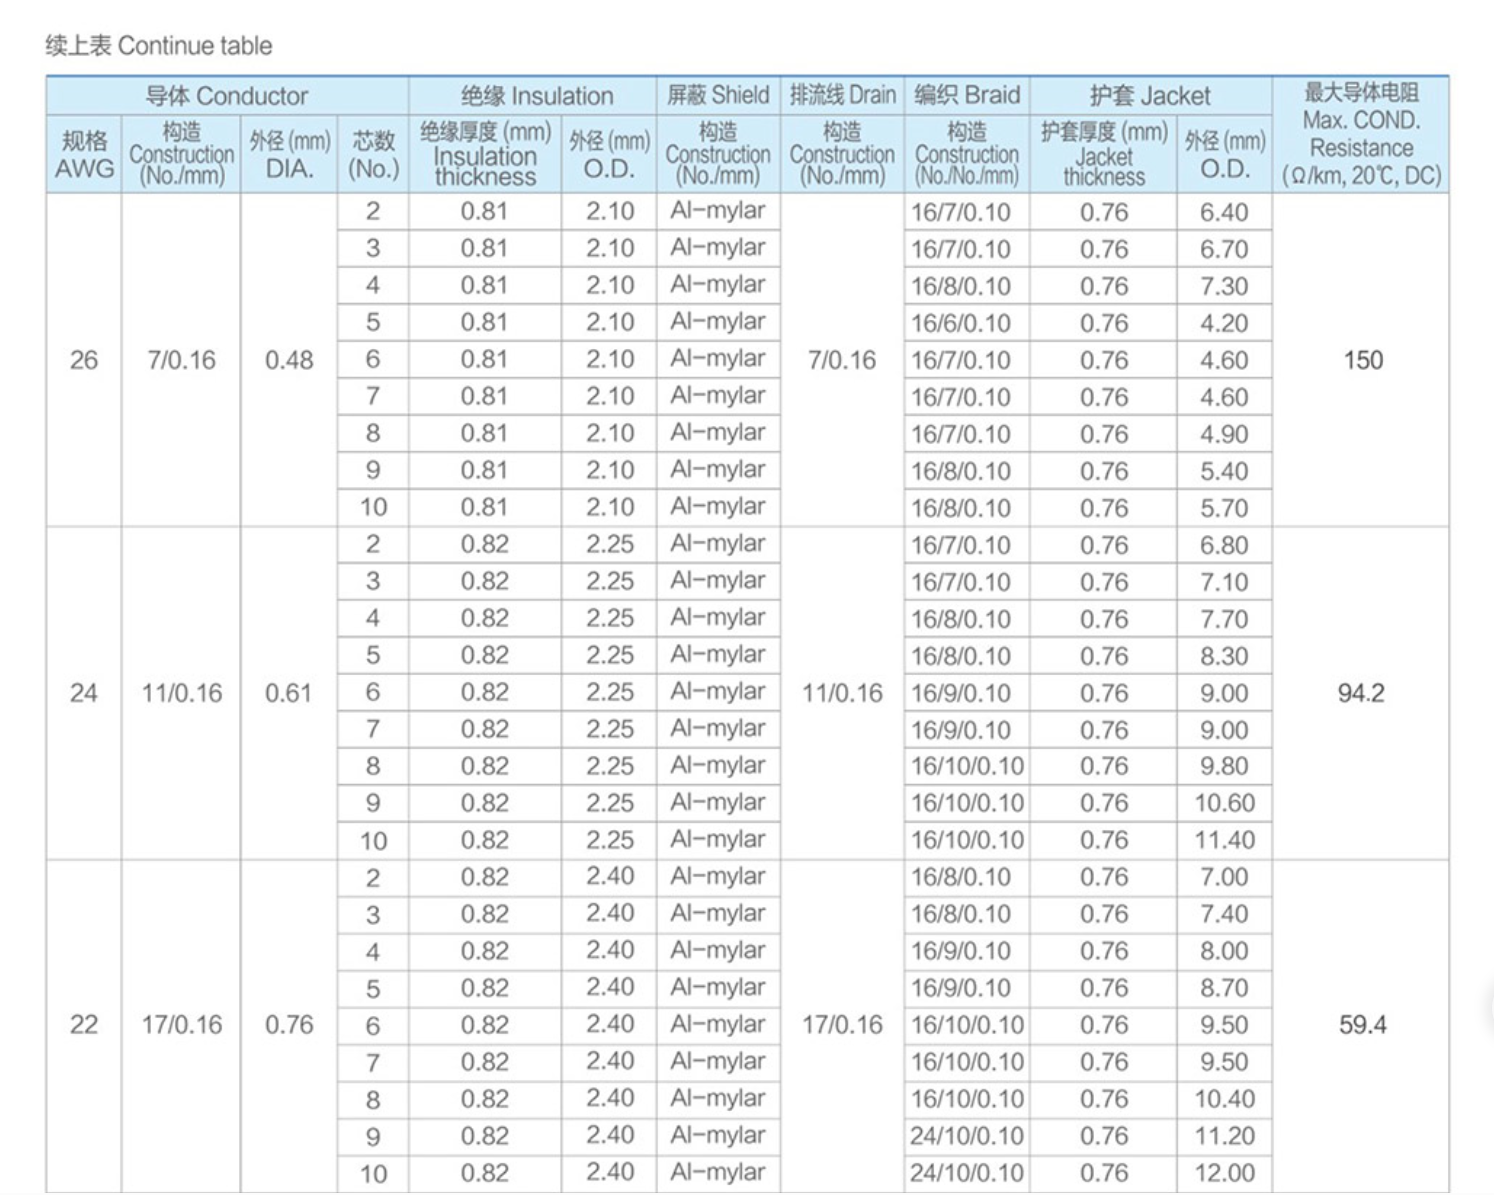Select the "导体 Conductor" header cell

coord(227,96)
